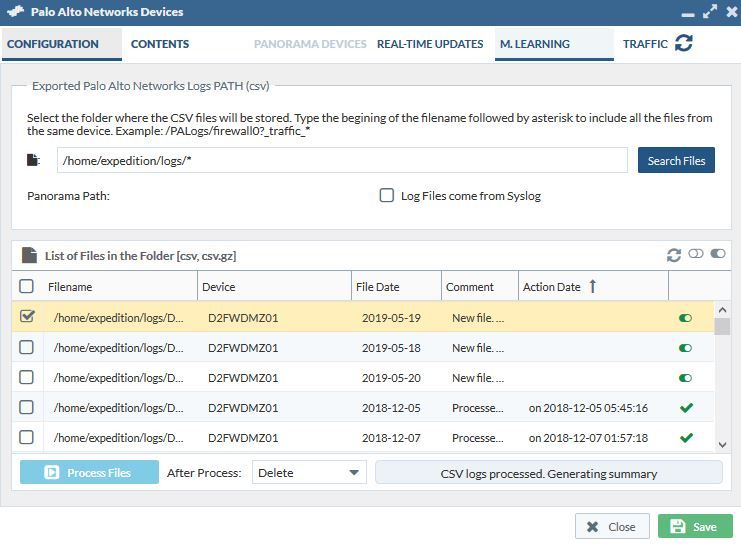Expand the dialog with the maximize arrows icon

[710, 11]
